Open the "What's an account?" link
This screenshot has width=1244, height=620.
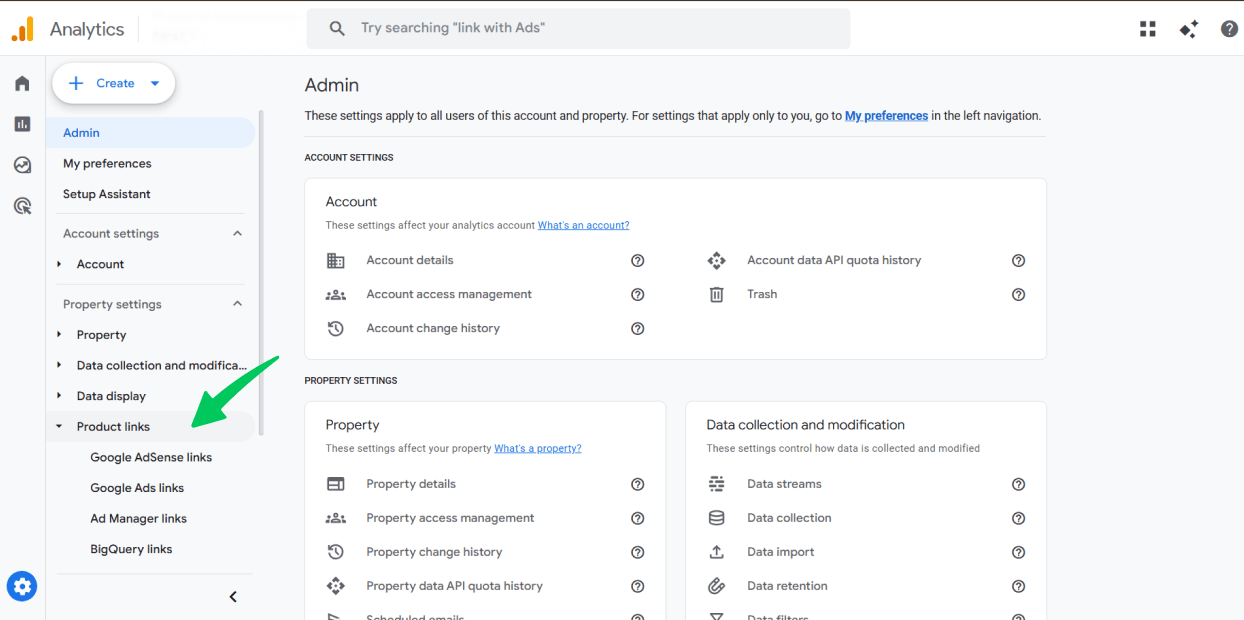coord(584,226)
